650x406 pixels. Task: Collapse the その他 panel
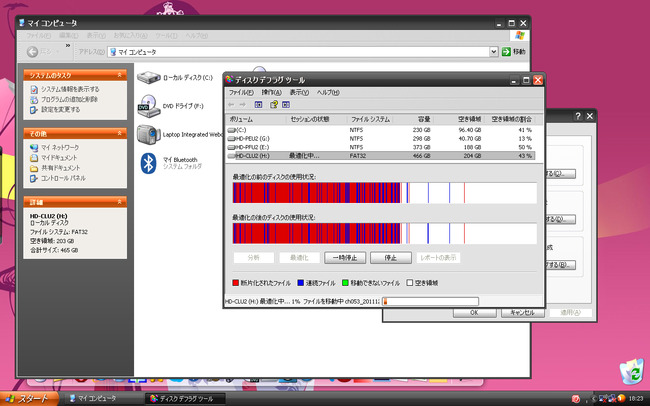(x=119, y=134)
